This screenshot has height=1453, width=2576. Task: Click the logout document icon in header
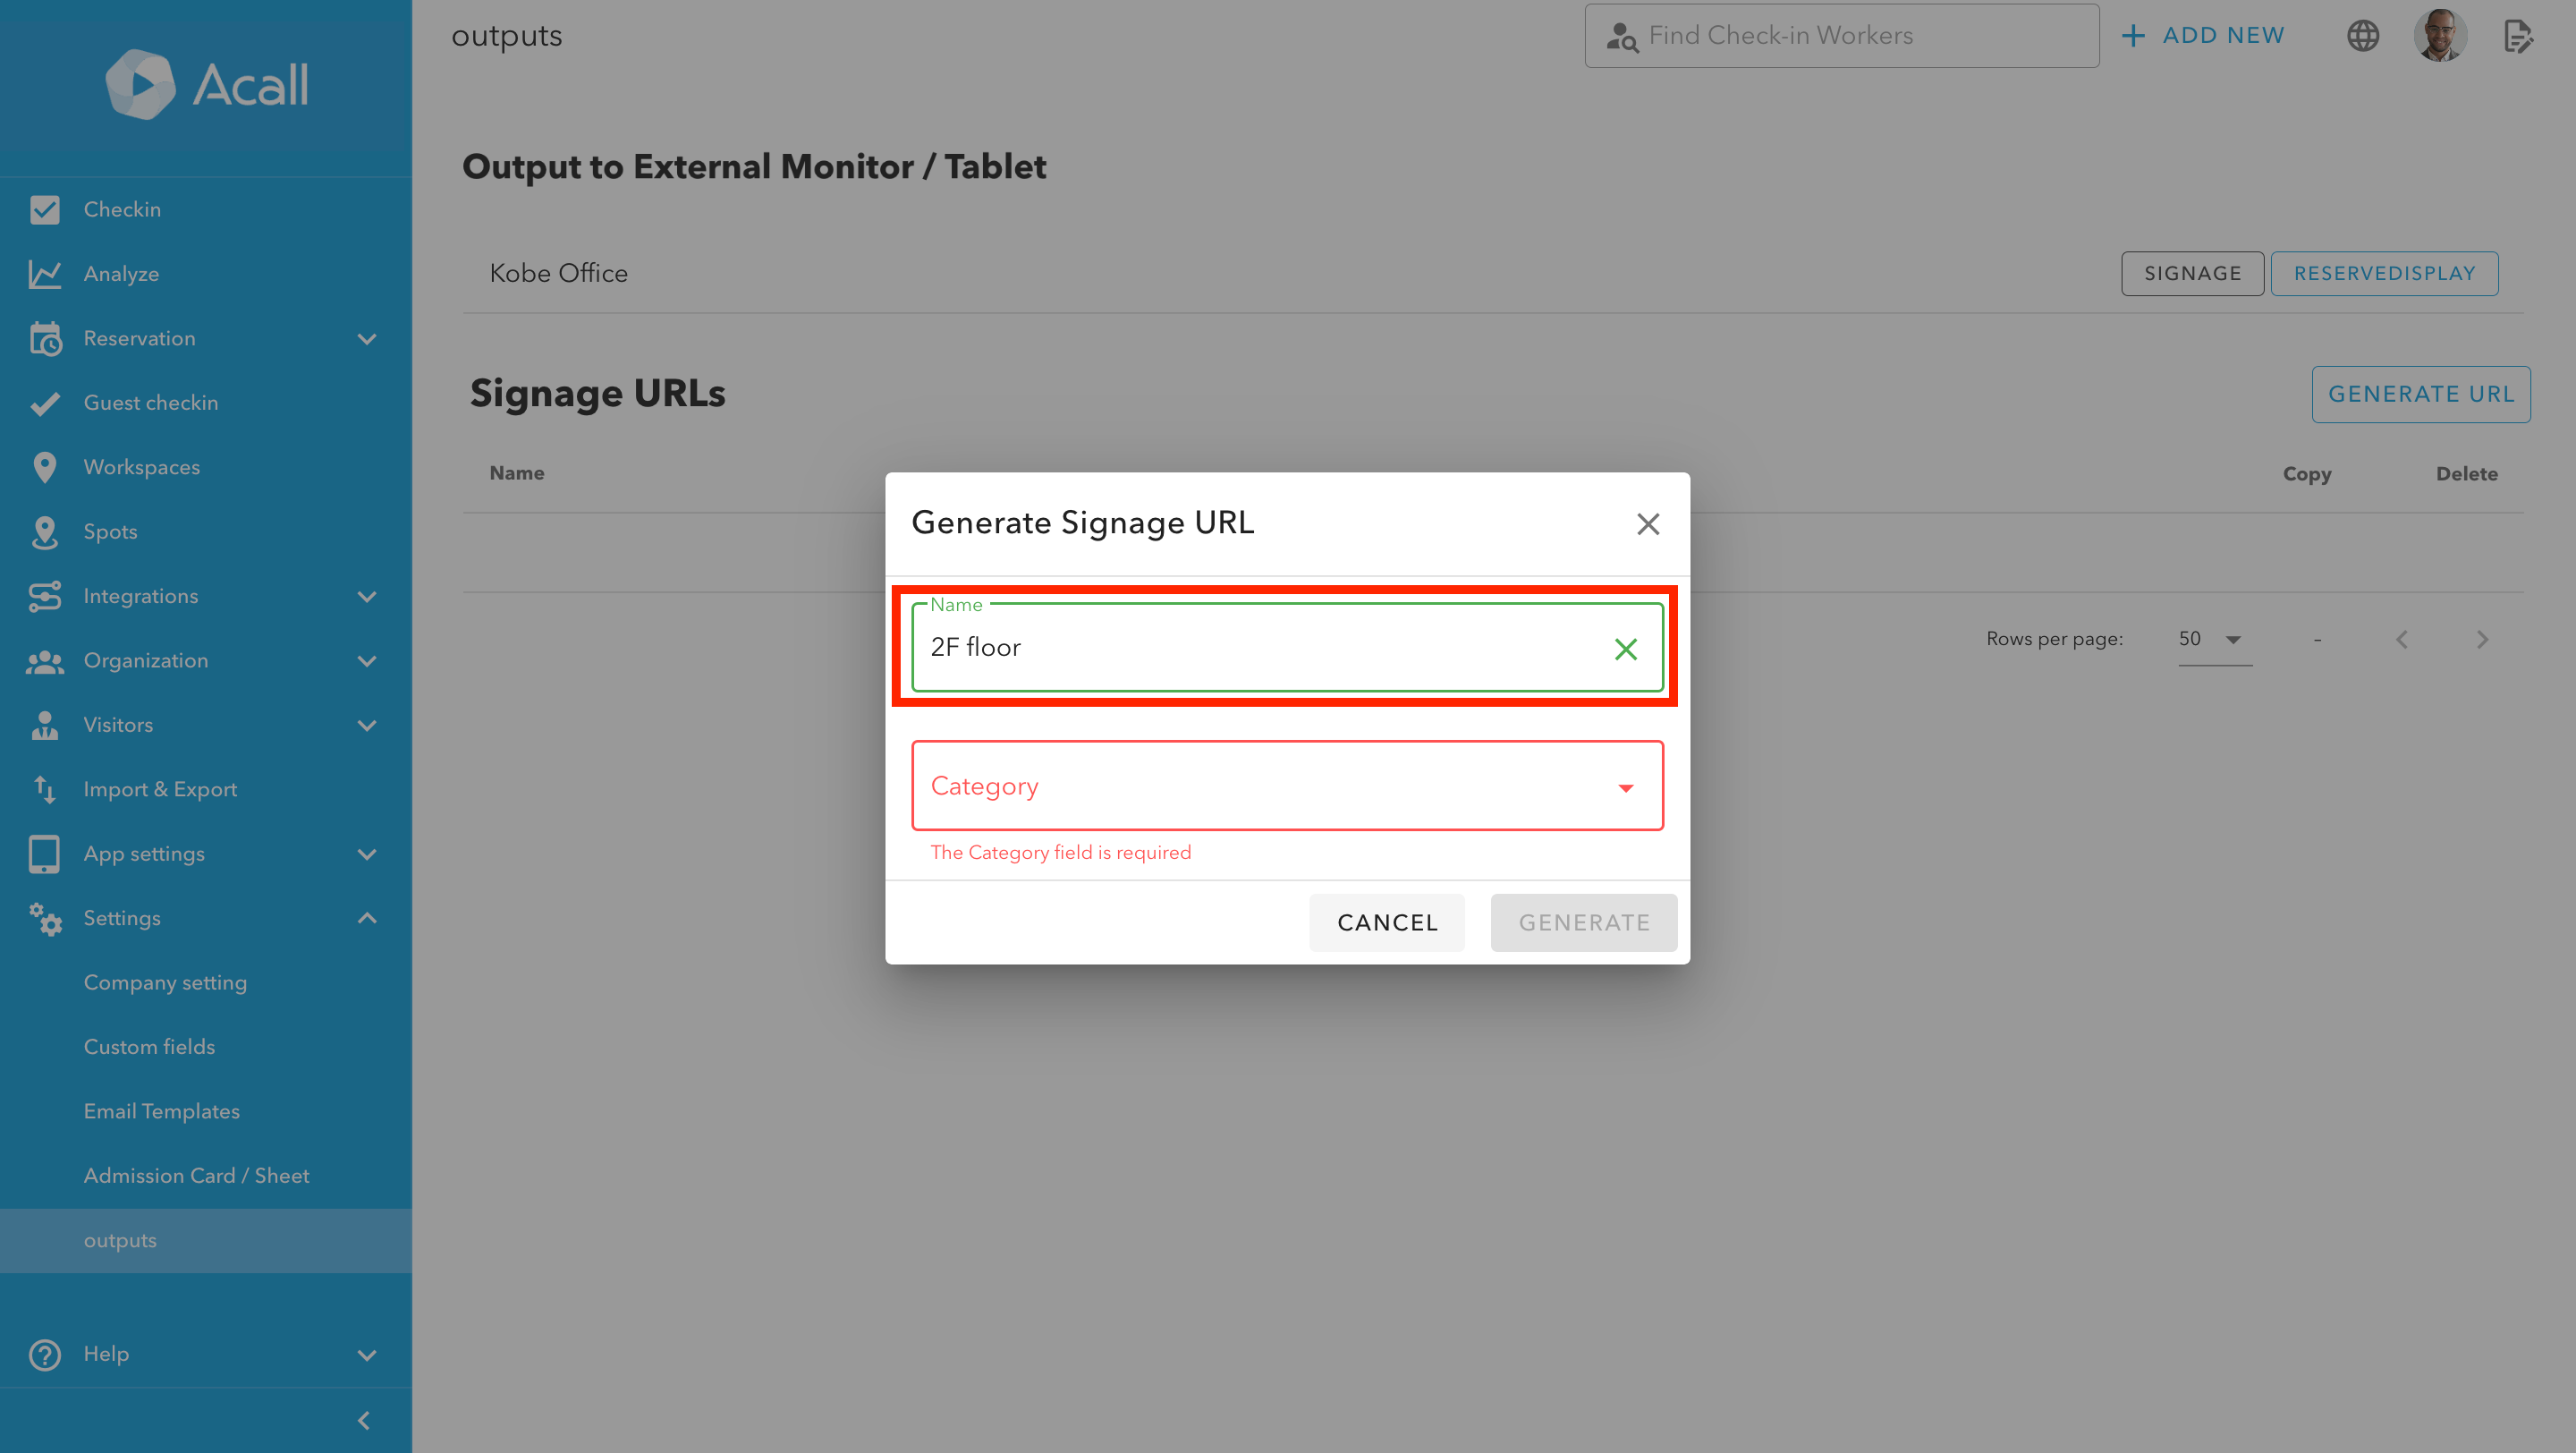tap(2517, 36)
